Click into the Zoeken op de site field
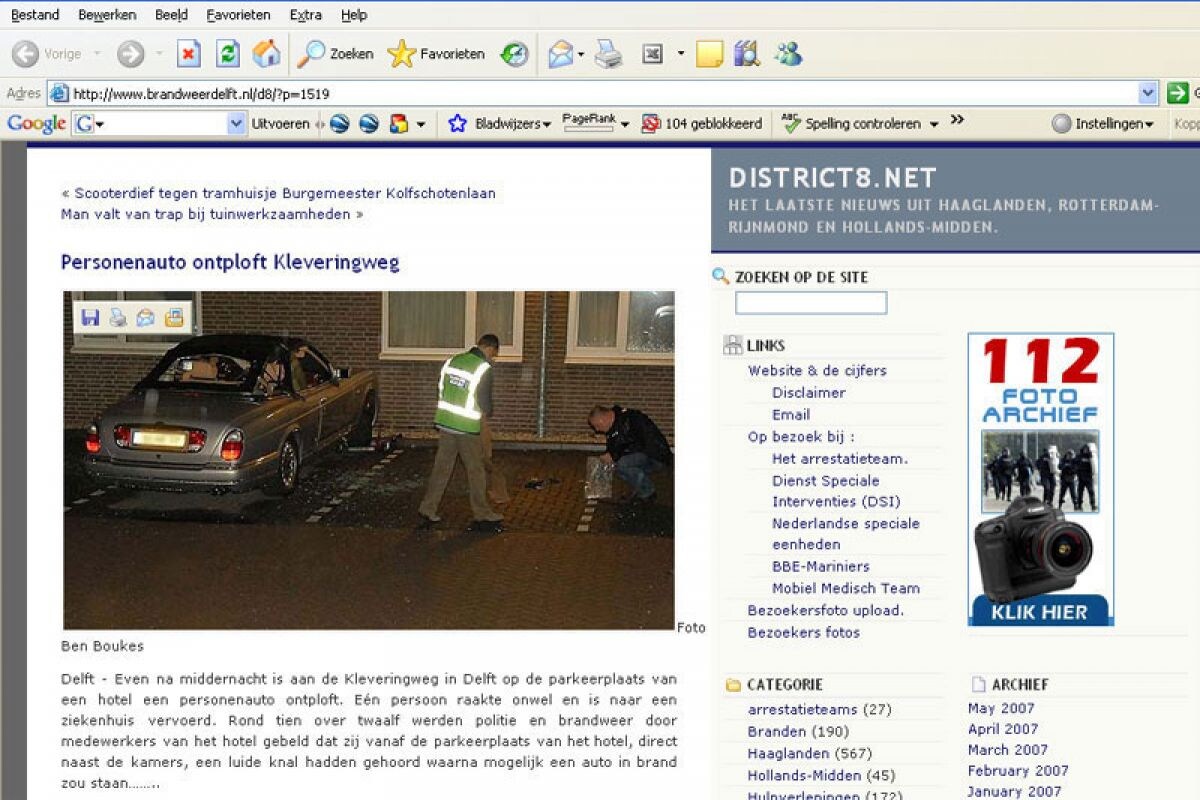Image resolution: width=1200 pixels, height=800 pixels. [811, 303]
